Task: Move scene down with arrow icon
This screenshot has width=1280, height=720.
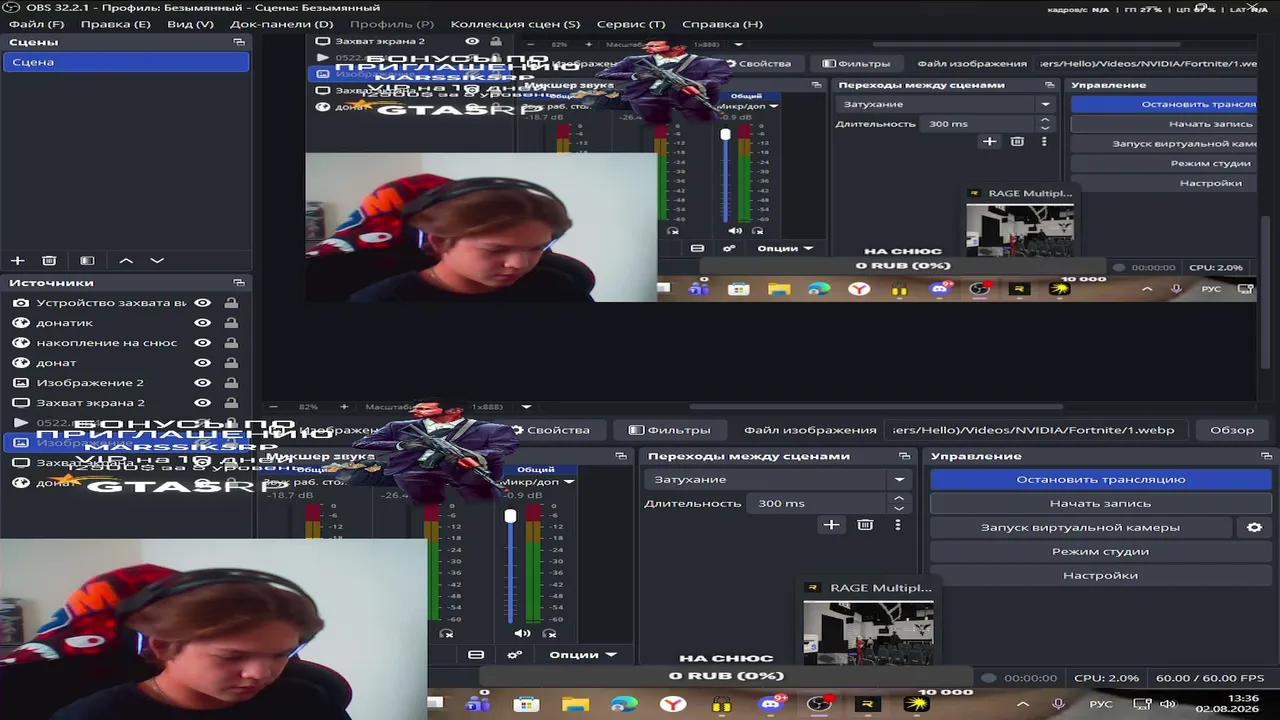Action: (x=157, y=260)
